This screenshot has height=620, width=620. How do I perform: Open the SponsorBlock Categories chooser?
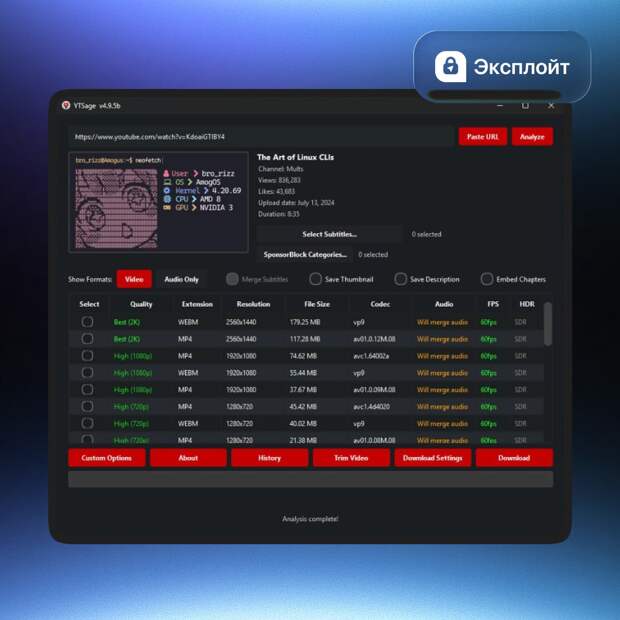coord(305,255)
